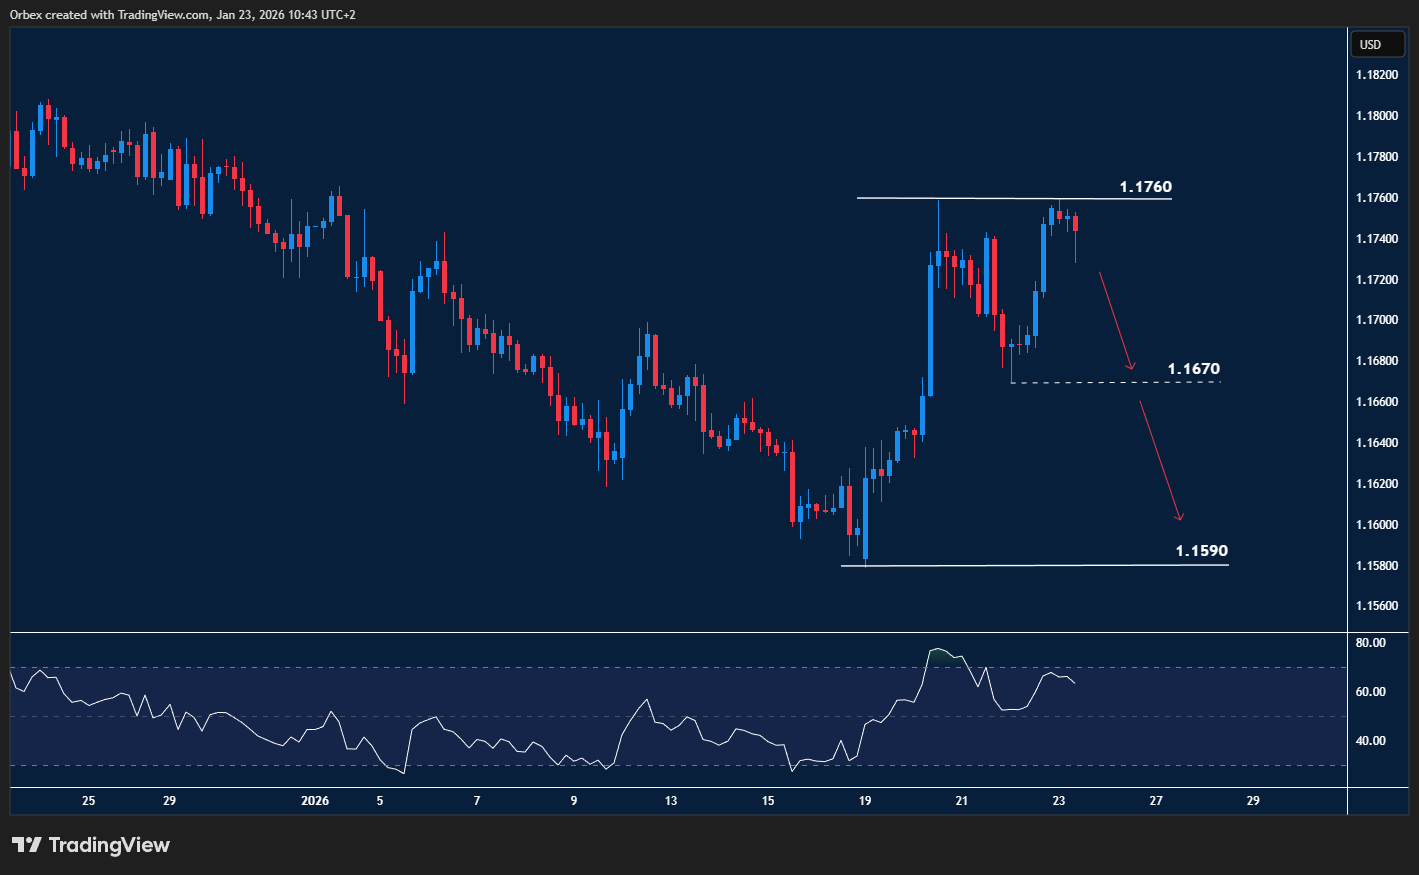Select the red arrow pointing to 1.1670
1419x875 pixels.
1117,320
